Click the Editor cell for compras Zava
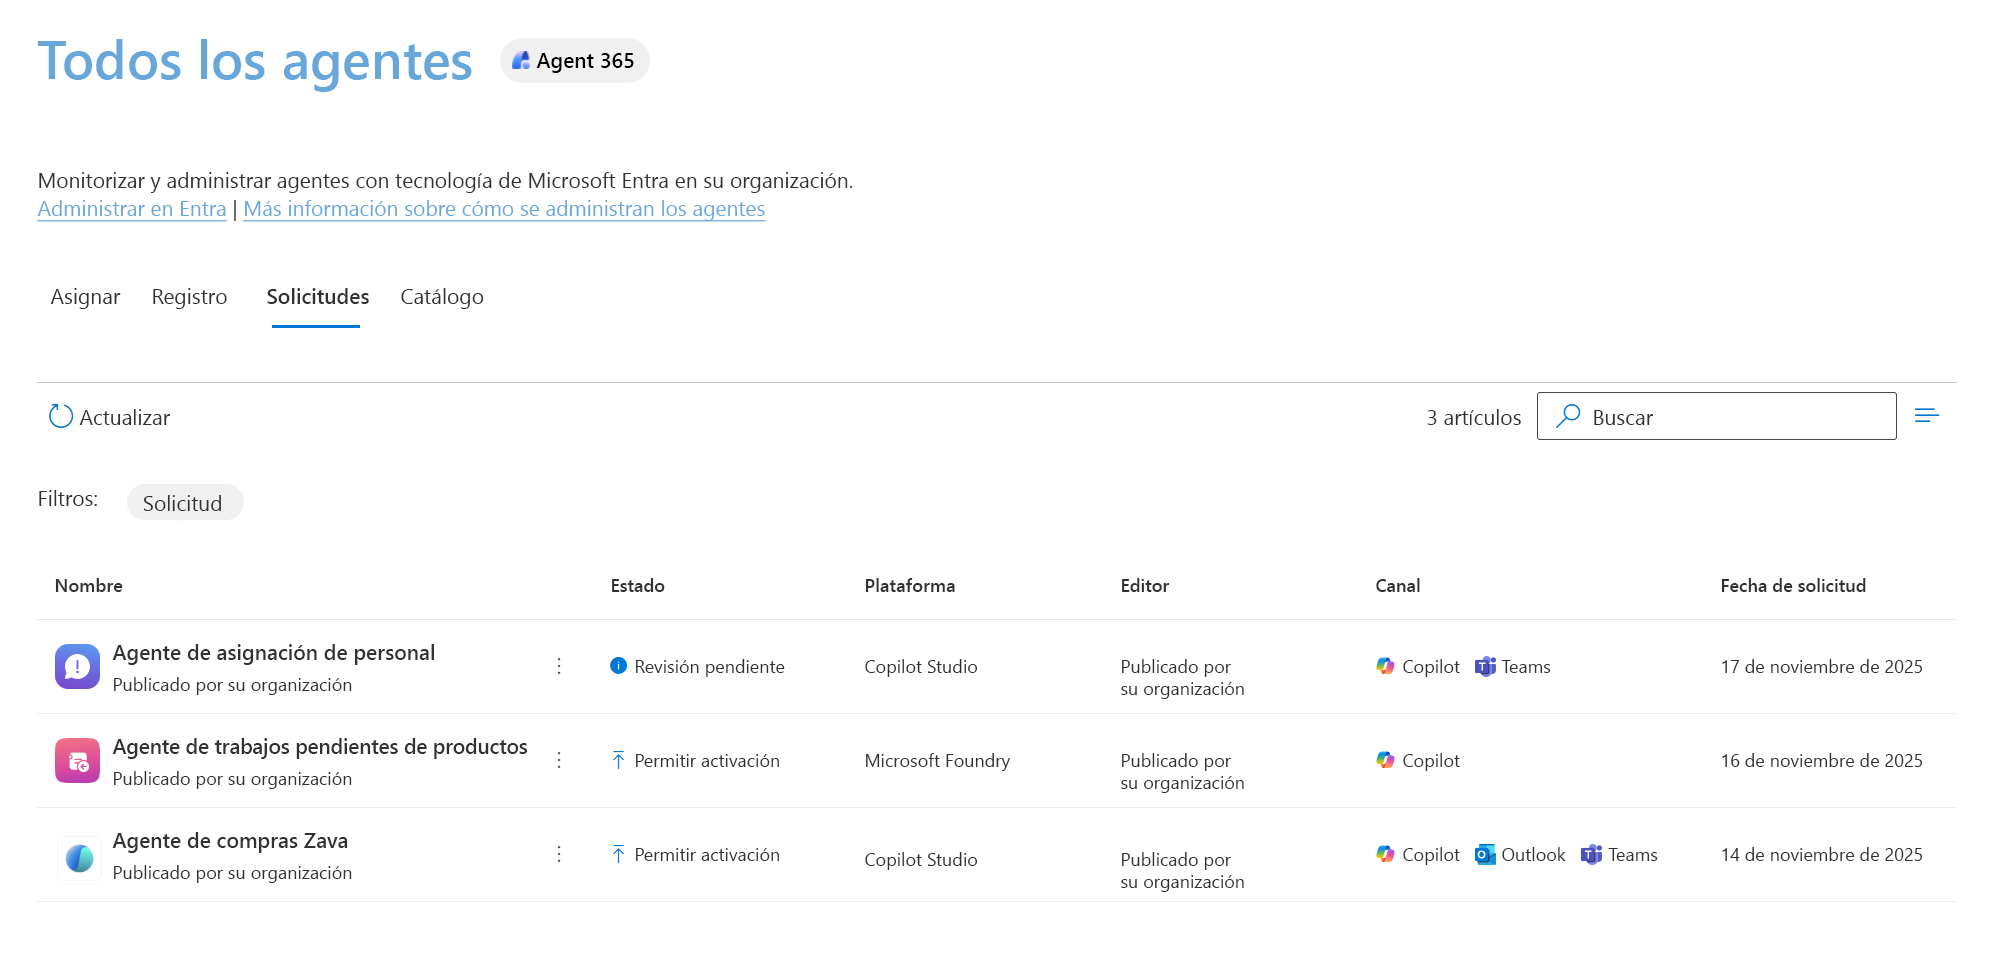 pyautogui.click(x=1182, y=871)
